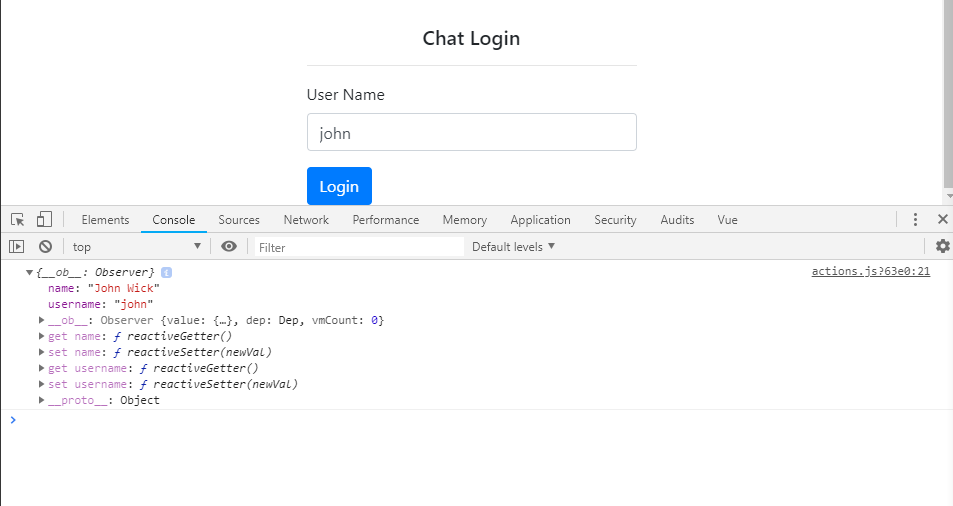Expand the set name reactiveSetter entry
The width and height of the screenshot is (953, 506).
(41, 352)
